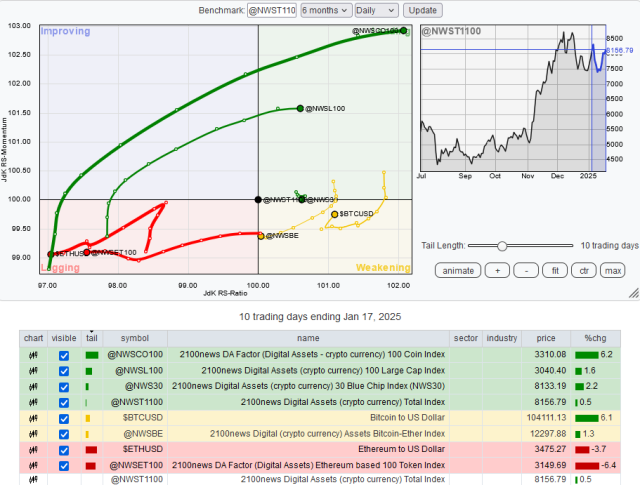Adjust the Tail Length slider

point(502,245)
